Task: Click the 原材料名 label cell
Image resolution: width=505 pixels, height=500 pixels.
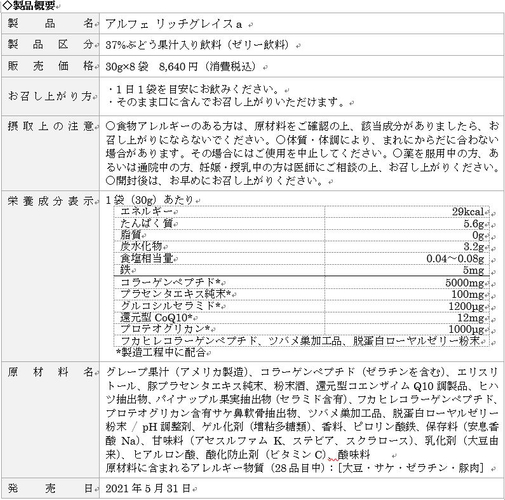Action: pos(51,419)
